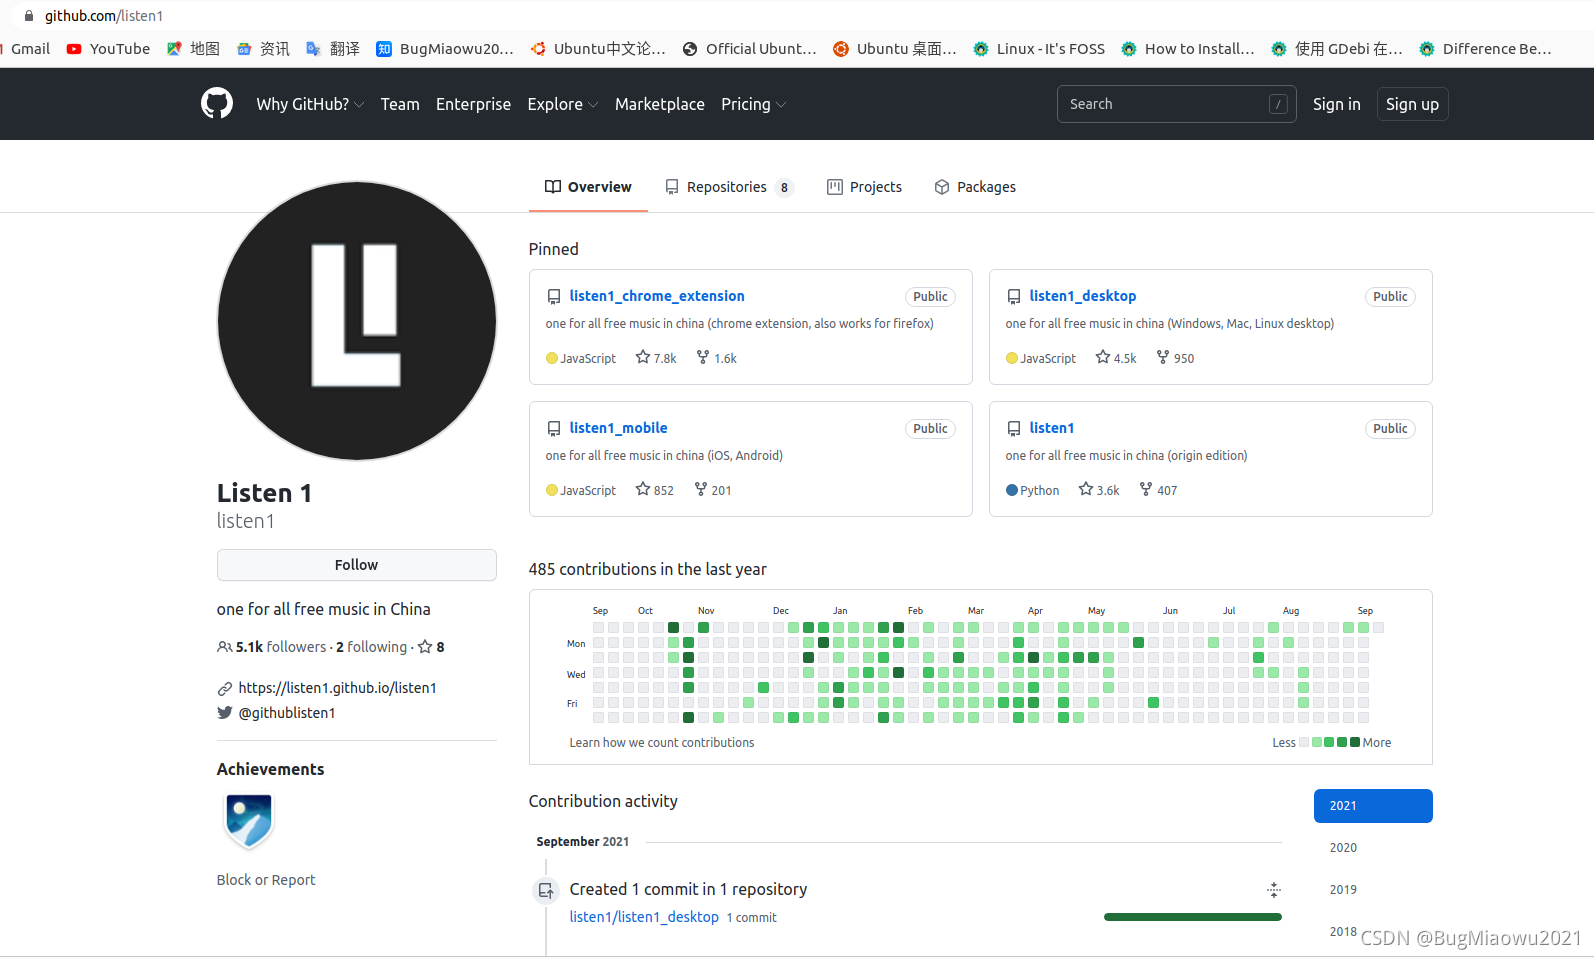Click the darkest green contribution legend square
This screenshot has width=1594, height=959.
click(1355, 742)
